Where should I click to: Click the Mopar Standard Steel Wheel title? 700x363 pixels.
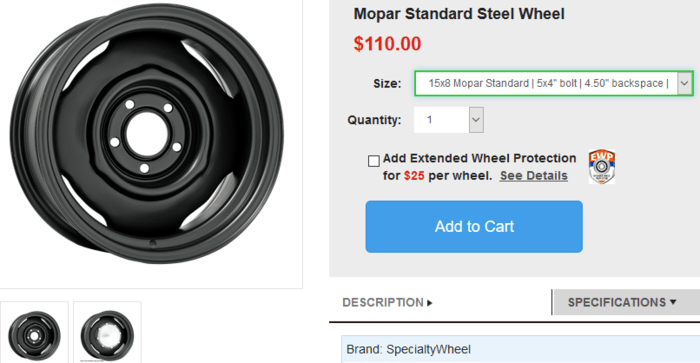[459, 14]
